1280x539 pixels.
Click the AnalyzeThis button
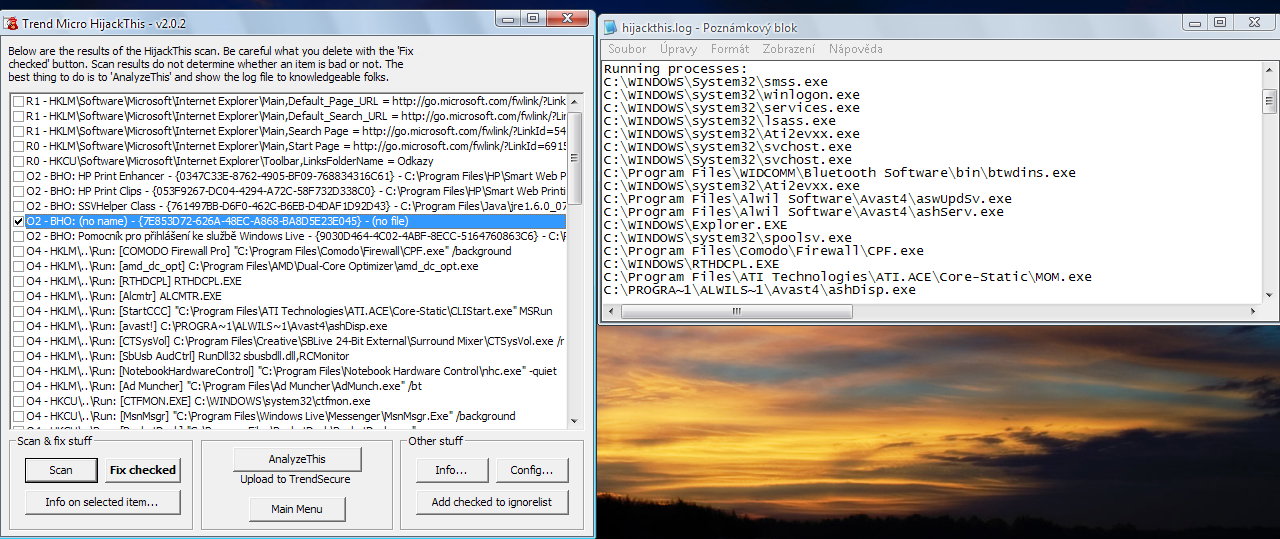point(297,459)
